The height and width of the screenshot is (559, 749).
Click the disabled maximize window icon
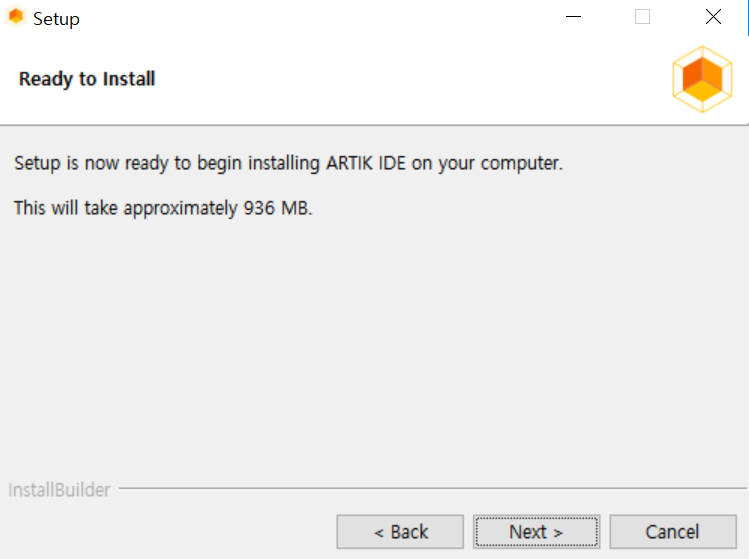642,17
